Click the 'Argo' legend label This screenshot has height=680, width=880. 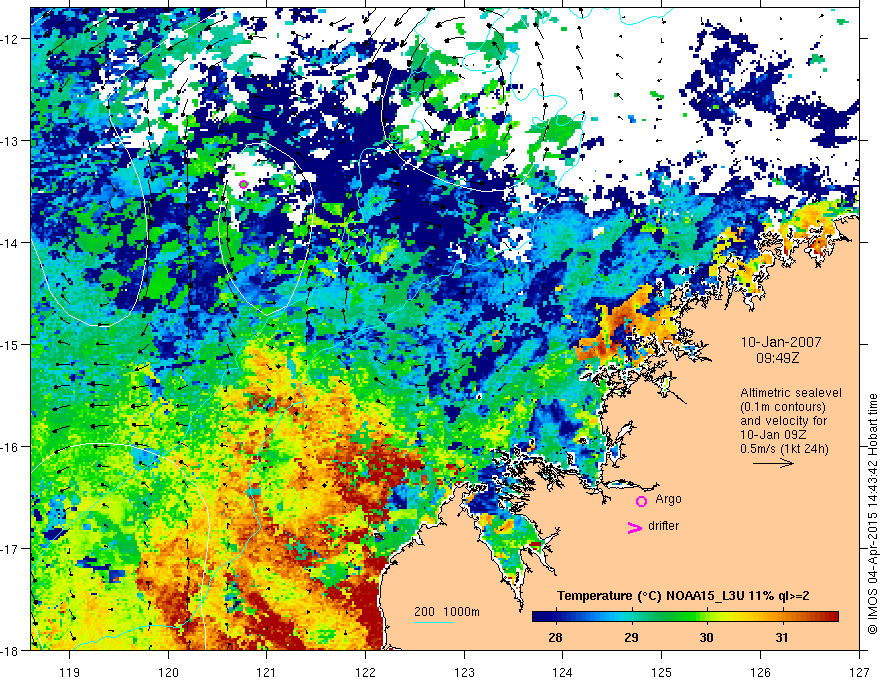click(668, 499)
